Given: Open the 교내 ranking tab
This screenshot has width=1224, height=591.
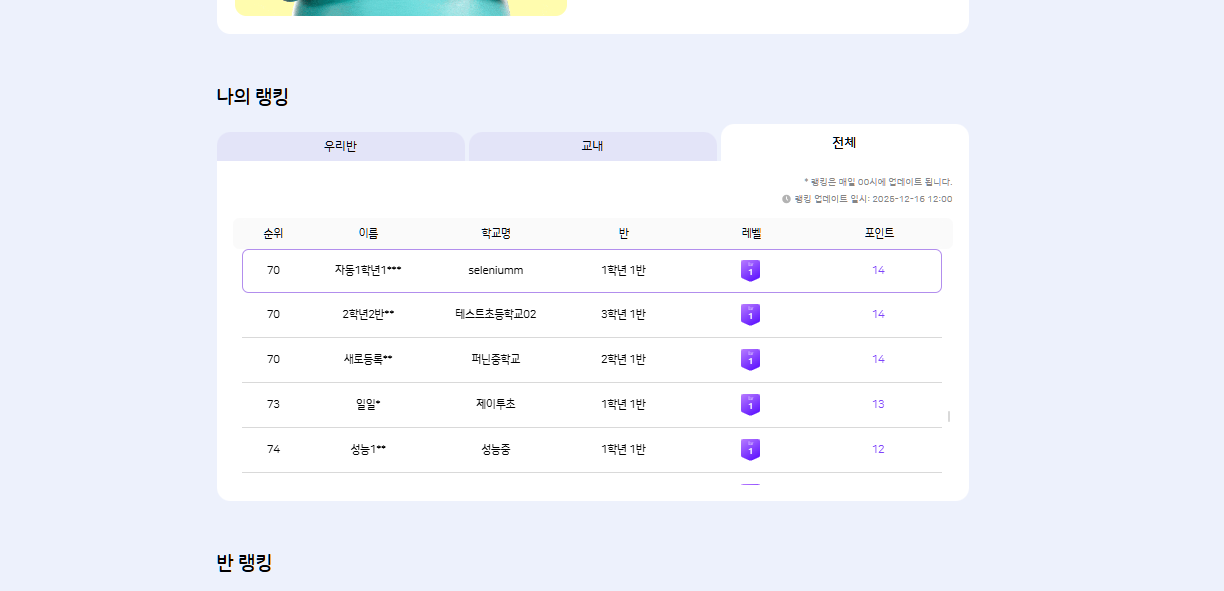Looking at the screenshot, I should [592, 146].
